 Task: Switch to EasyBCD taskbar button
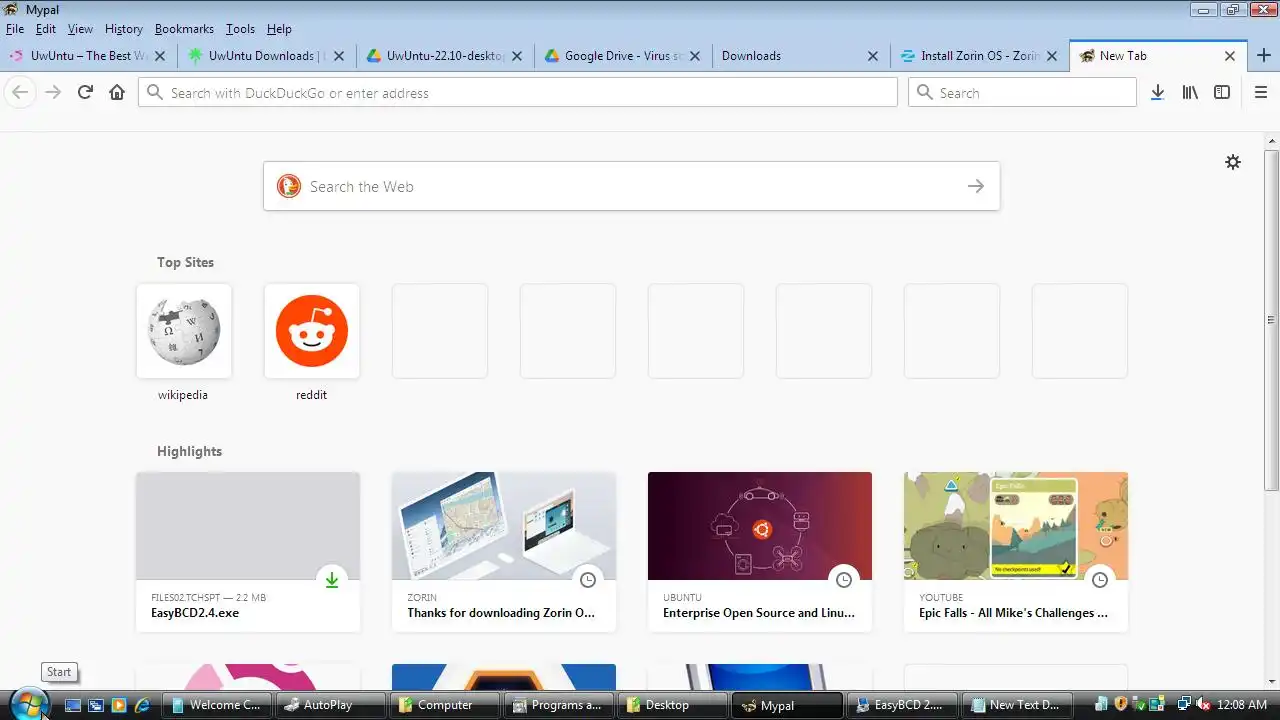(901, 705)
